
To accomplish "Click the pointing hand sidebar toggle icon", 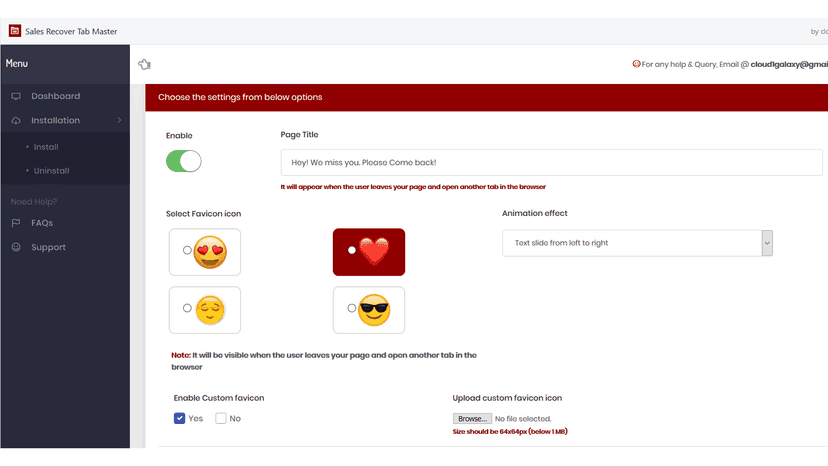I will click(144, 64).
